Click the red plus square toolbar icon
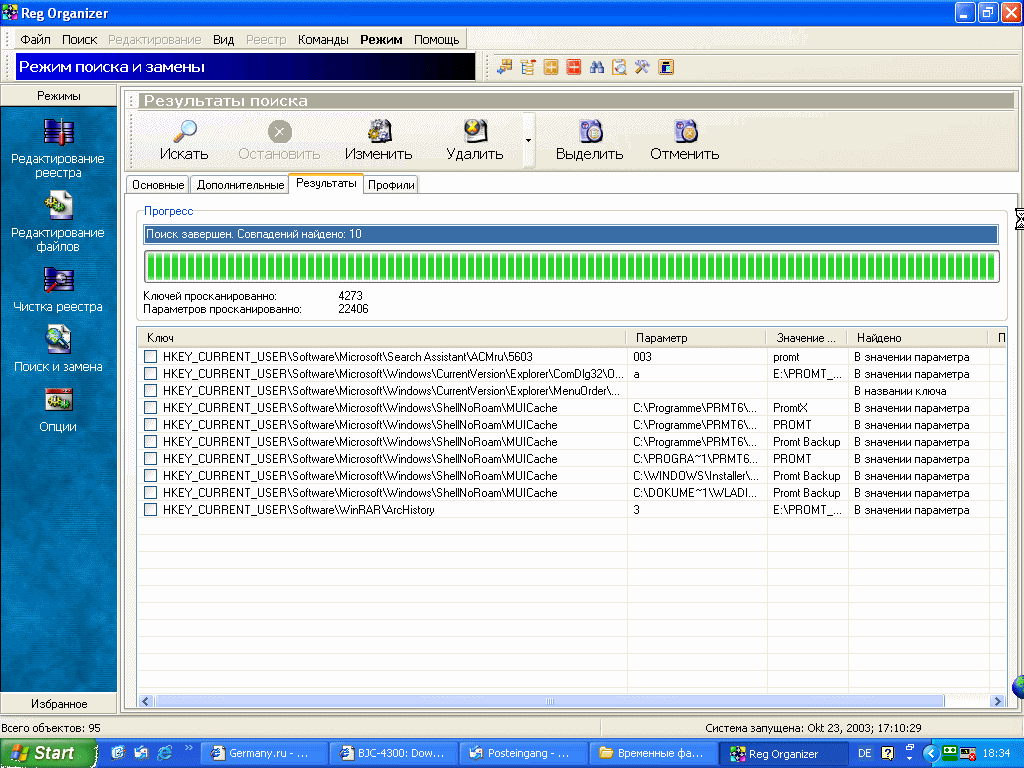 573,67
